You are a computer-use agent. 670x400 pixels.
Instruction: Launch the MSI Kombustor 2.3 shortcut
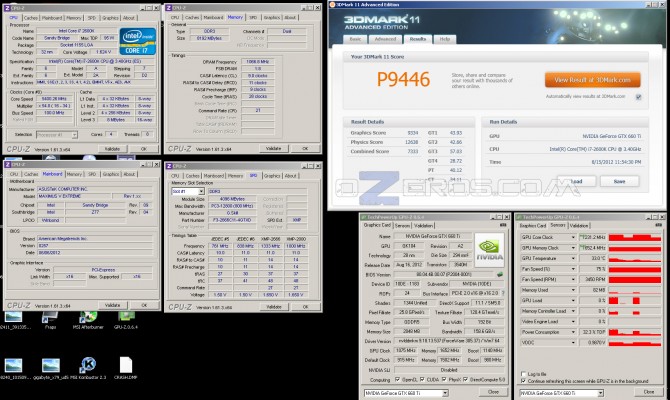pos(88,365)
